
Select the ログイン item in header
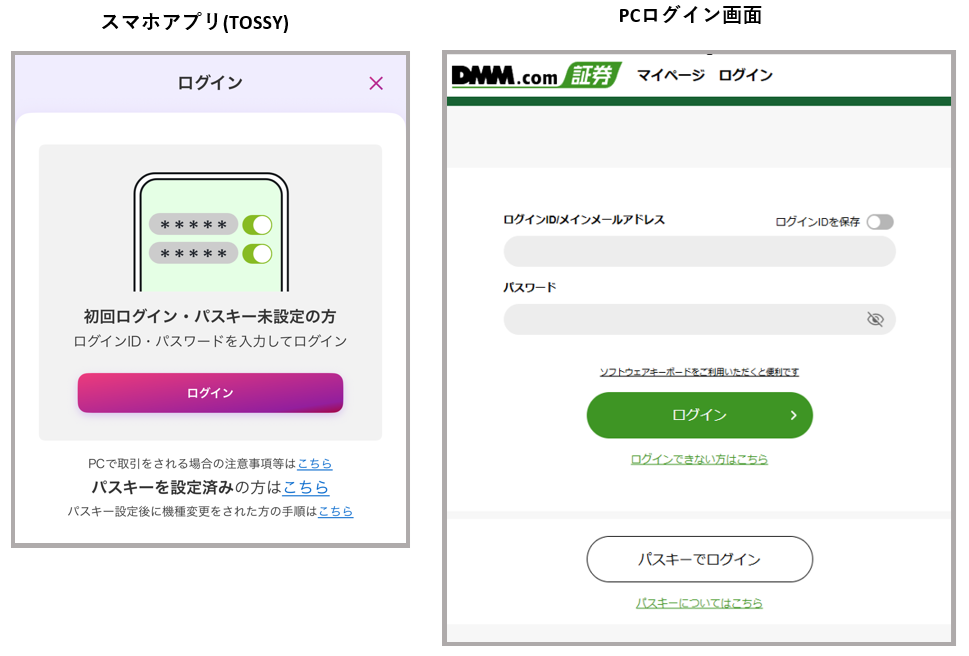[x=745, y=76]
